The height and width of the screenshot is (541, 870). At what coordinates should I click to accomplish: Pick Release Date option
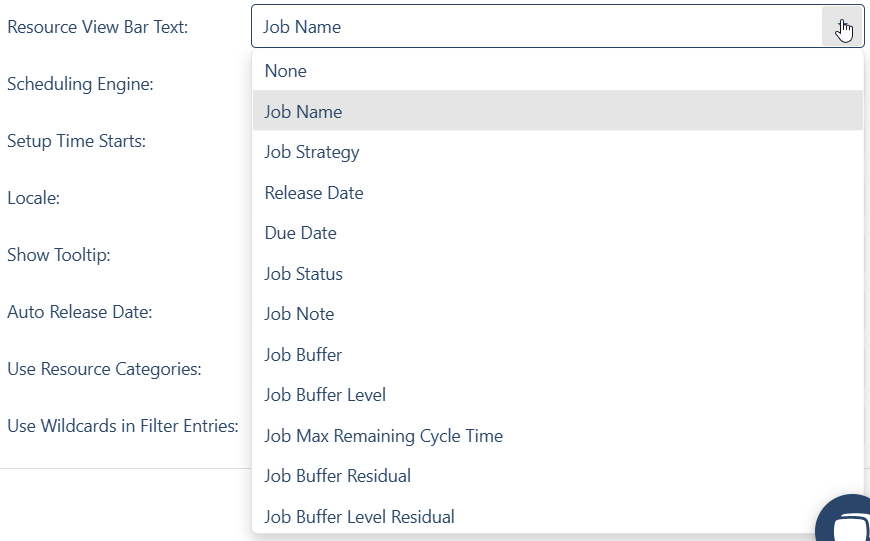click(557, 193)
